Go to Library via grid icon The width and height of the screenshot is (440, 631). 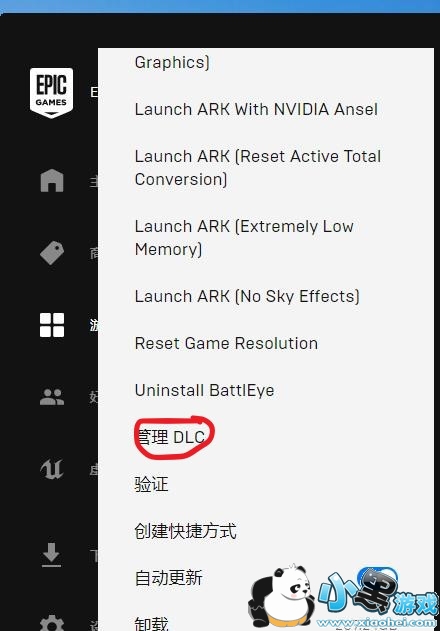pyautogui.click(x=52, y=325)
